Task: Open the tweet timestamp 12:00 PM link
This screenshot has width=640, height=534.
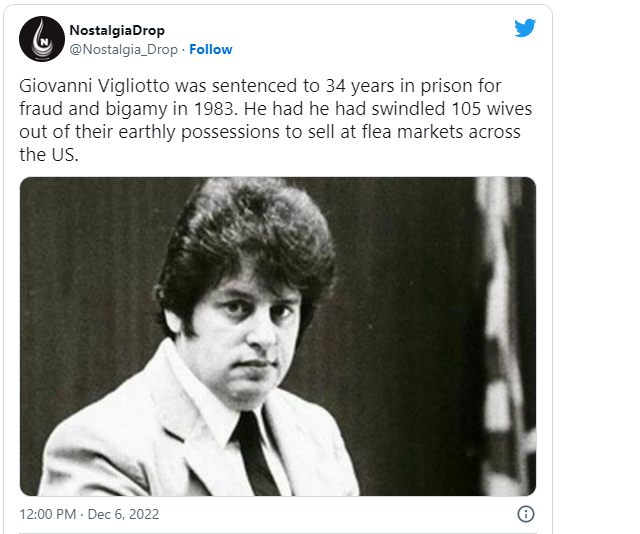Action: [x=48, y=514]
